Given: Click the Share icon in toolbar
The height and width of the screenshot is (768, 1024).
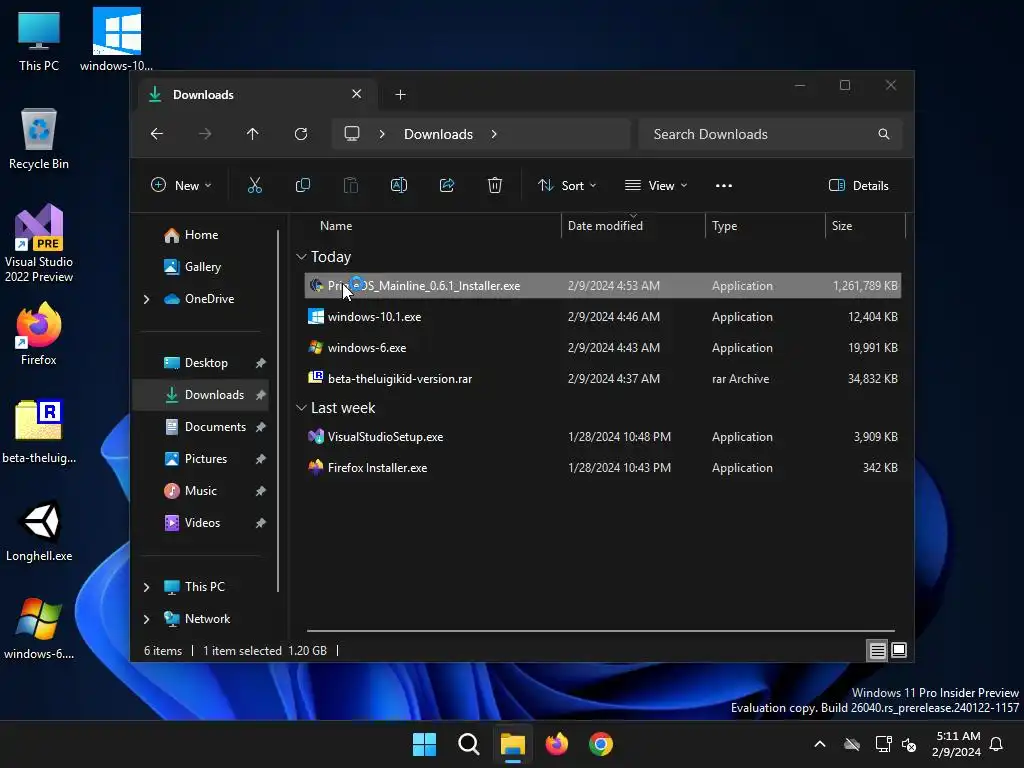Looking at the screenshot, I should click(x=447, y=185).
